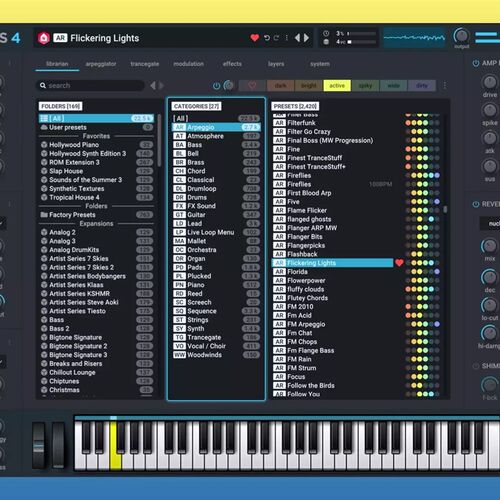The width and height of the screenshot is (500, 500).
Task: Switch to the trancegate tab
Action: [144, 64]
